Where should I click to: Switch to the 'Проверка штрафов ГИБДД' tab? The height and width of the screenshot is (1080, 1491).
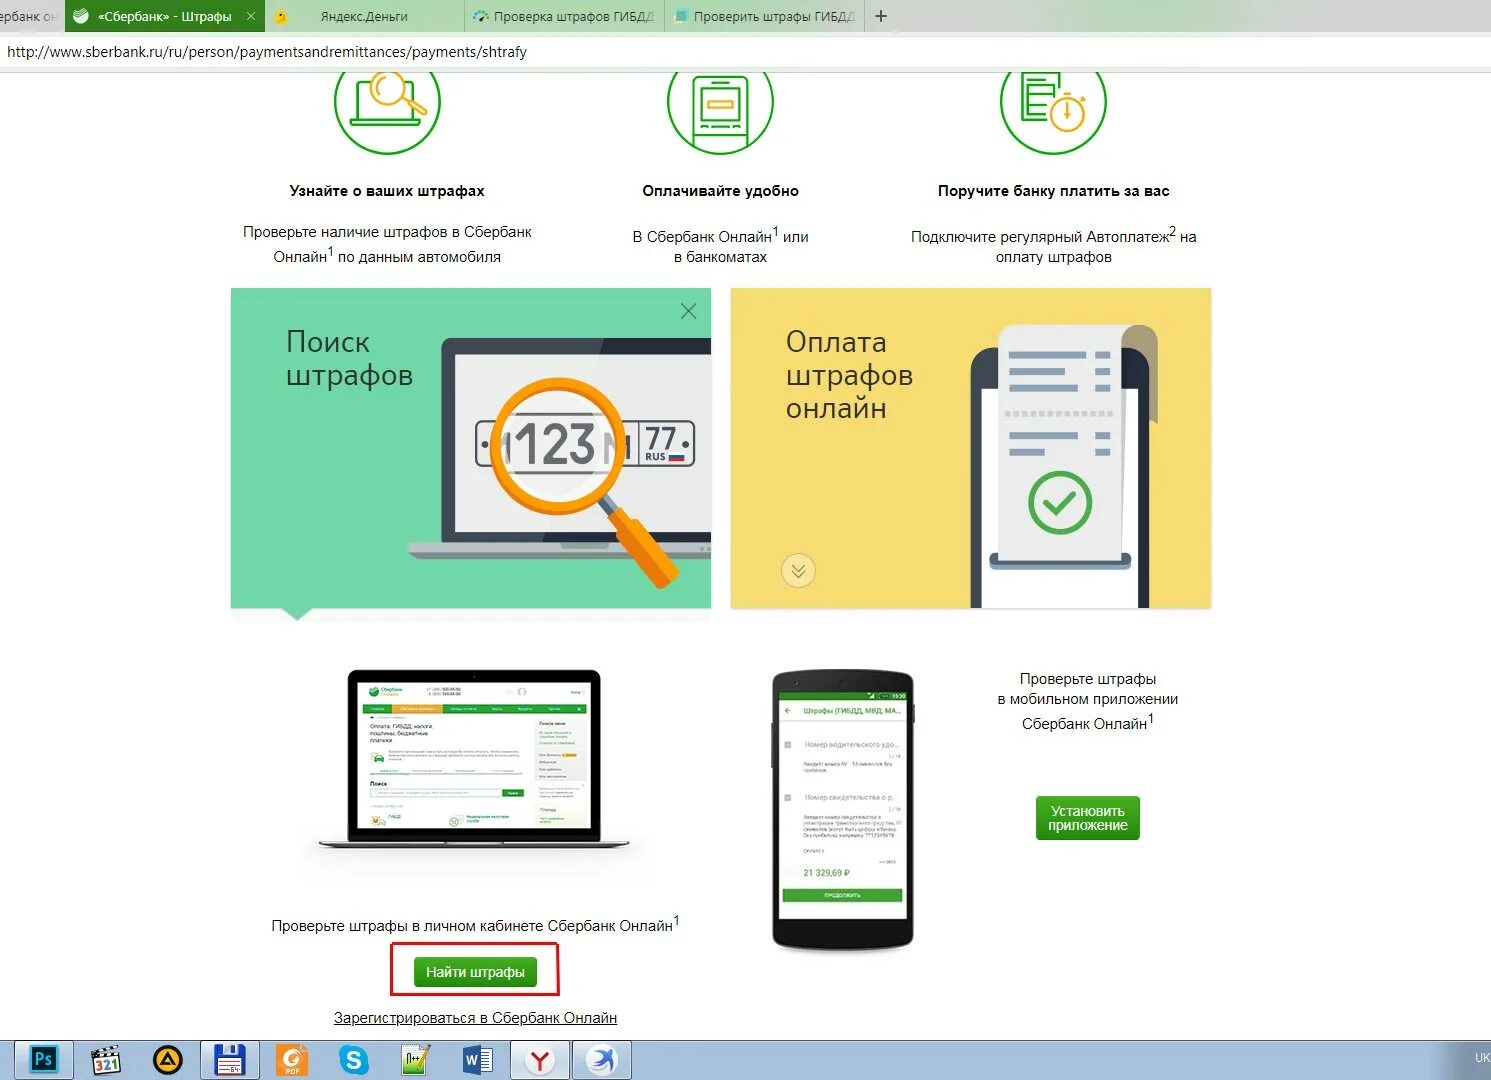click(x=565, y=17)
